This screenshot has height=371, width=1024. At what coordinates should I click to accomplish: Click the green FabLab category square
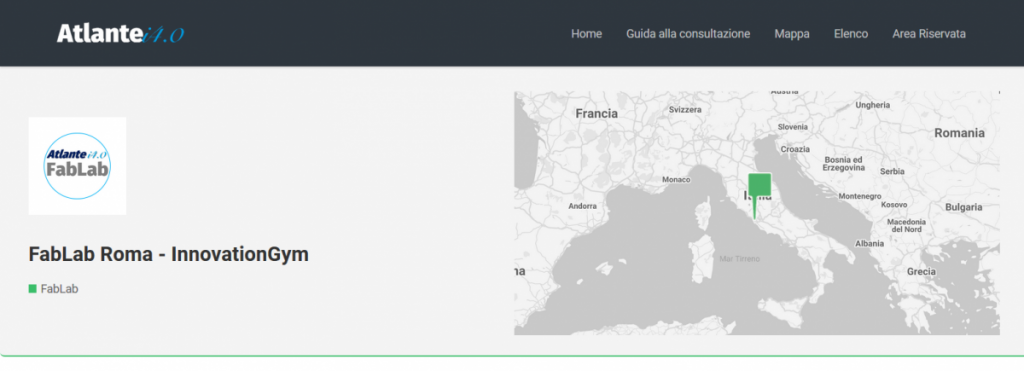[x=33, y=289]
